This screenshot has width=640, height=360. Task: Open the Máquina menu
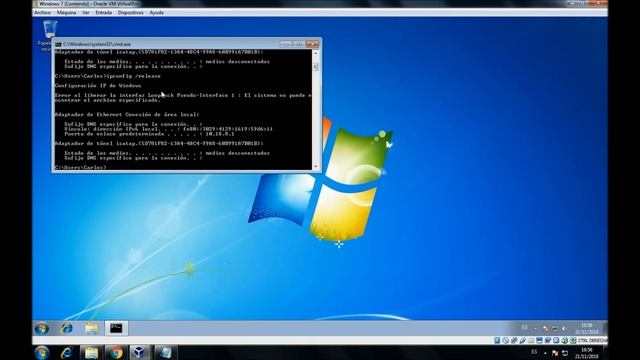point(66,13)
